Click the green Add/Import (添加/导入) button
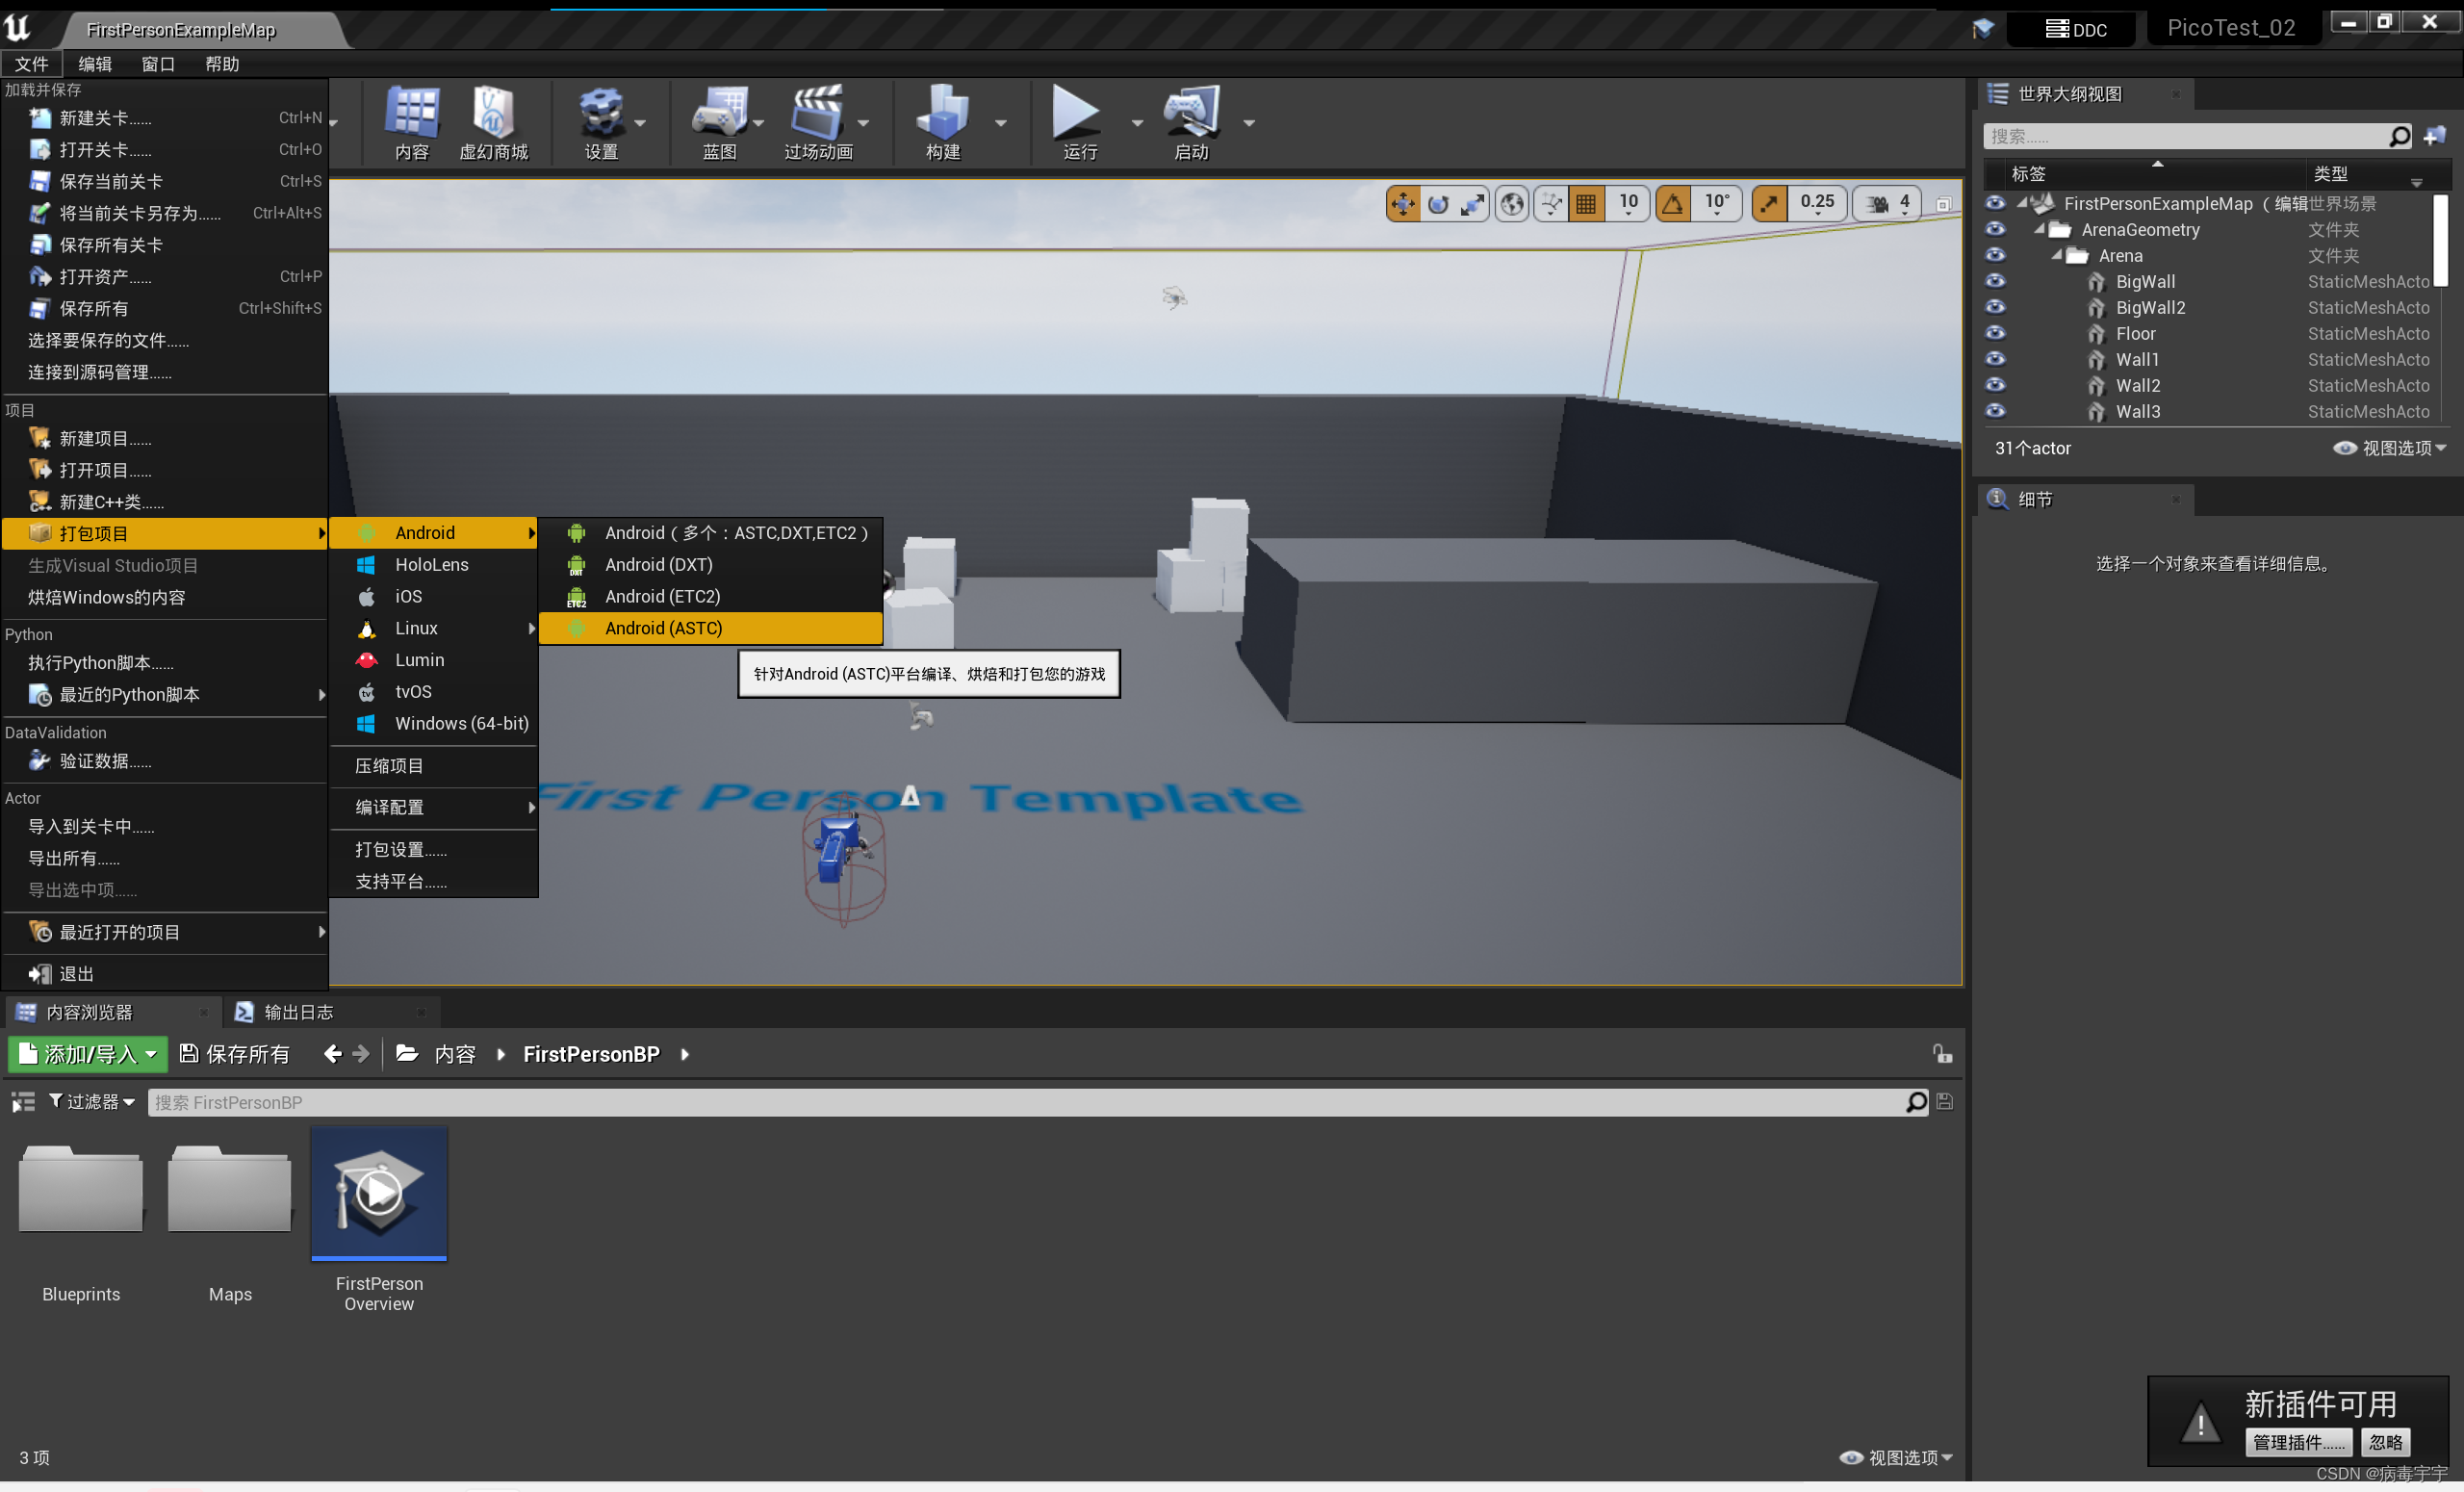The image size is (2464, 1492). point(88,1054)
